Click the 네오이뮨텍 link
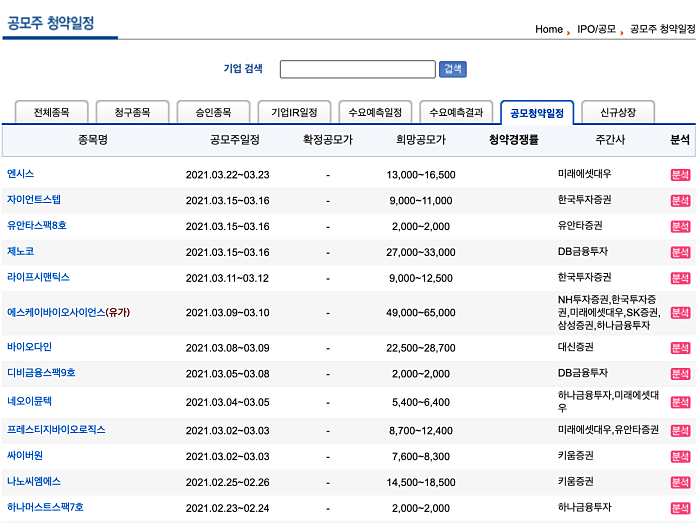700x523 pixels. (x=29, y=402)
